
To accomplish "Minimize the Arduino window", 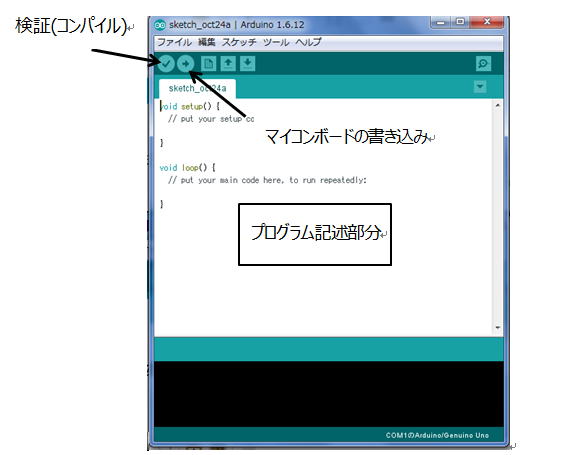I will (441, 22).
